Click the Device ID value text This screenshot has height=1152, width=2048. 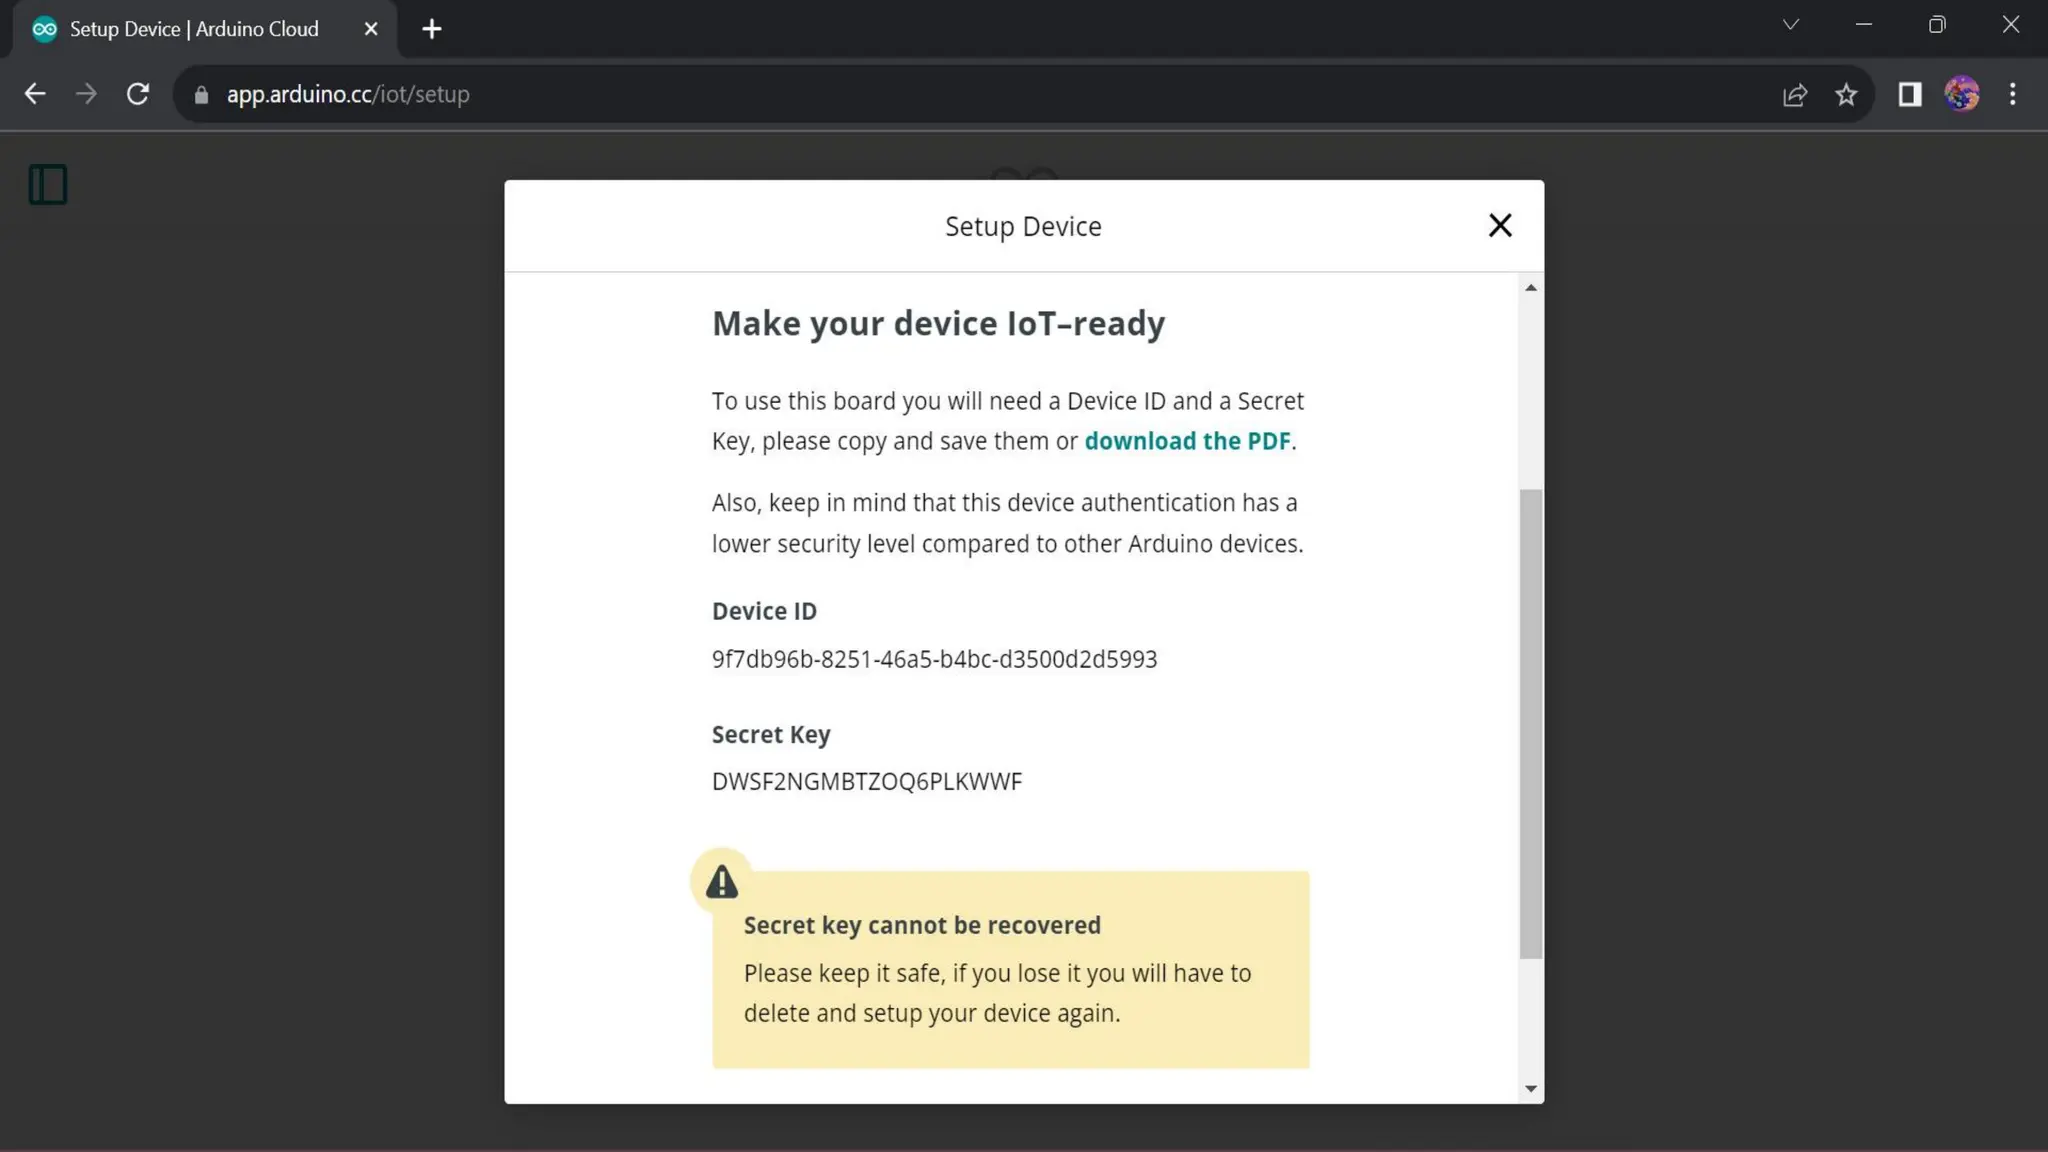point(934,659)
